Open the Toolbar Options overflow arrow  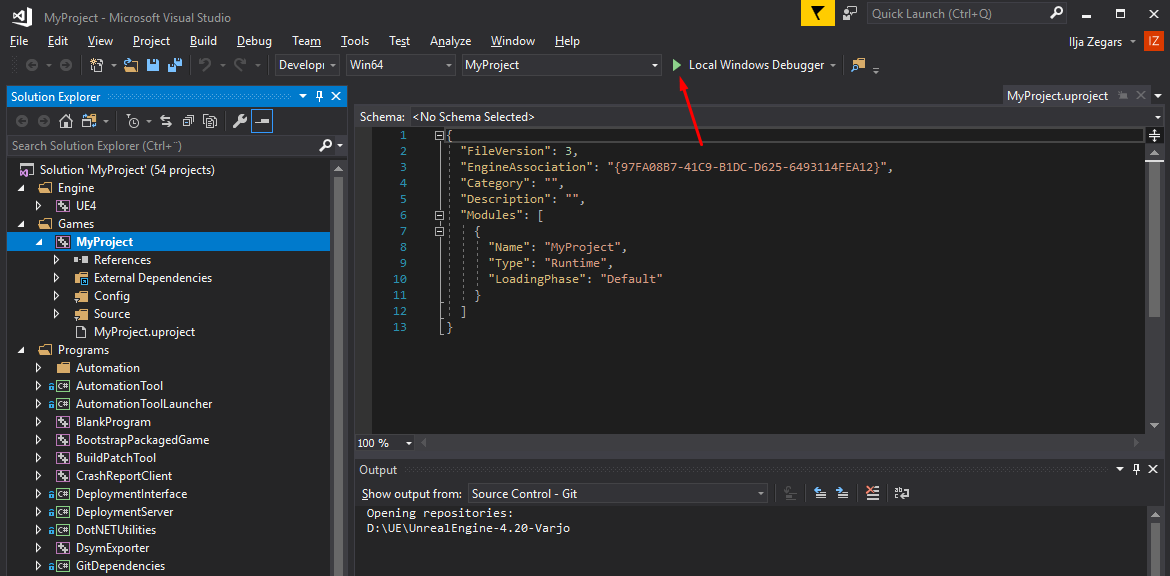click(x=876, y=70)
